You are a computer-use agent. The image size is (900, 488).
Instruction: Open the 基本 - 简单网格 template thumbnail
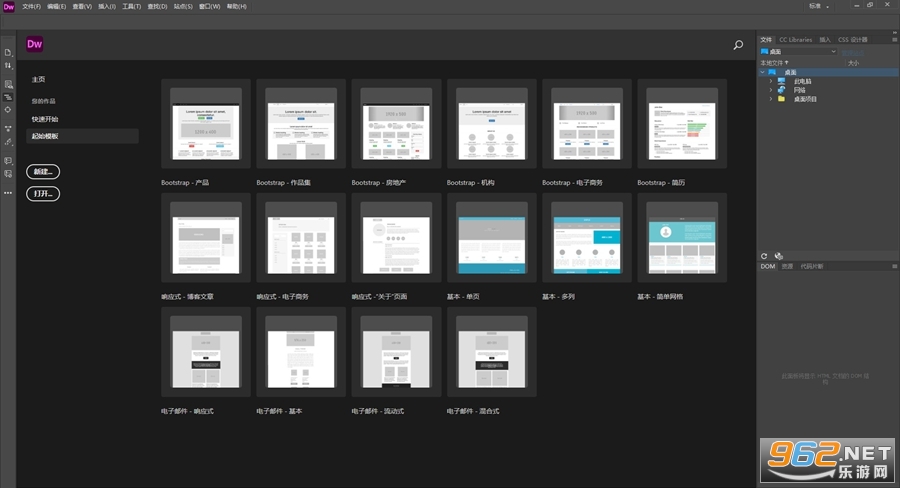[682, 238]
